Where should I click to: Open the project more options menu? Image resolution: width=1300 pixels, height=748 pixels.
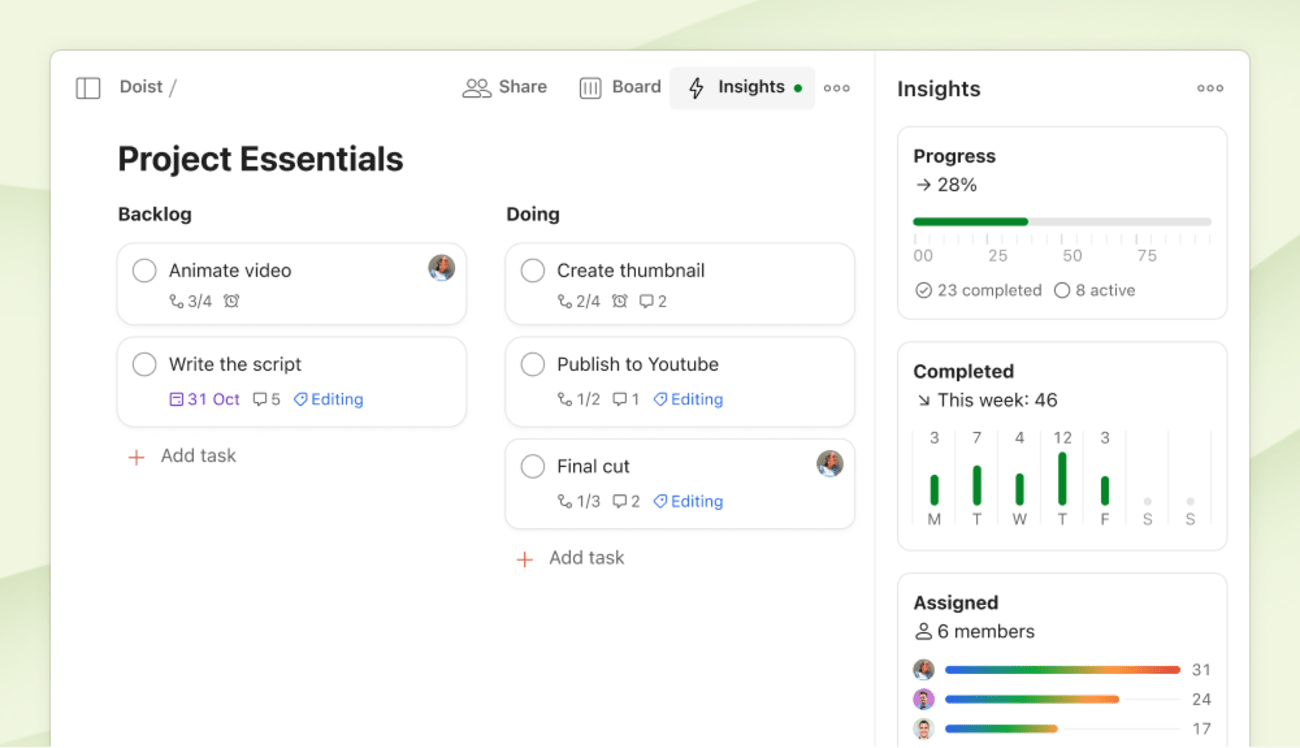pos(837,88)
